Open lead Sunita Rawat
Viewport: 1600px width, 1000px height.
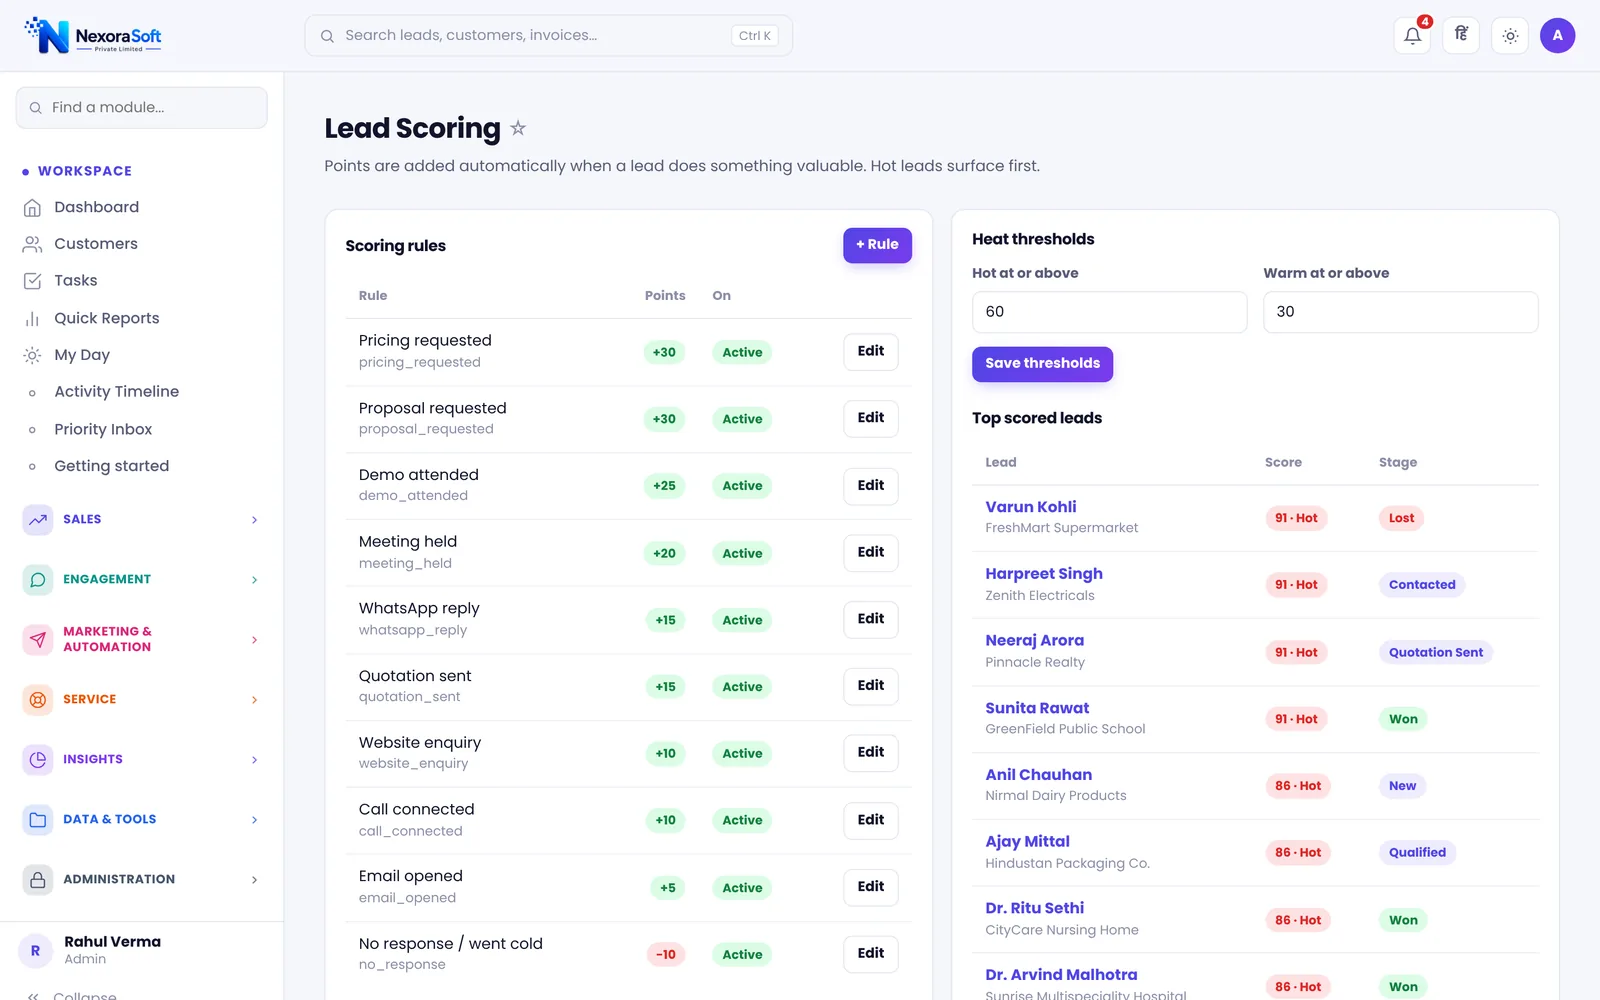click(x=1037, y=708)
